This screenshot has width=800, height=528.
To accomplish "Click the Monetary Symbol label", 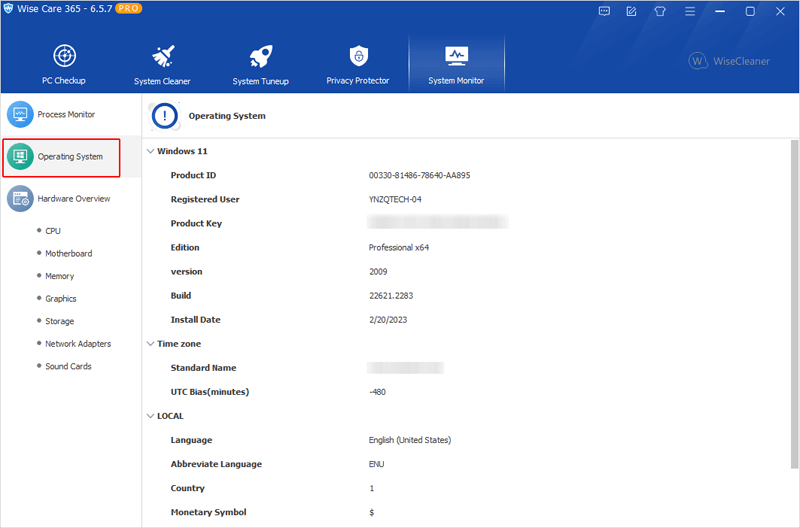I will click(x=209, y=512).
